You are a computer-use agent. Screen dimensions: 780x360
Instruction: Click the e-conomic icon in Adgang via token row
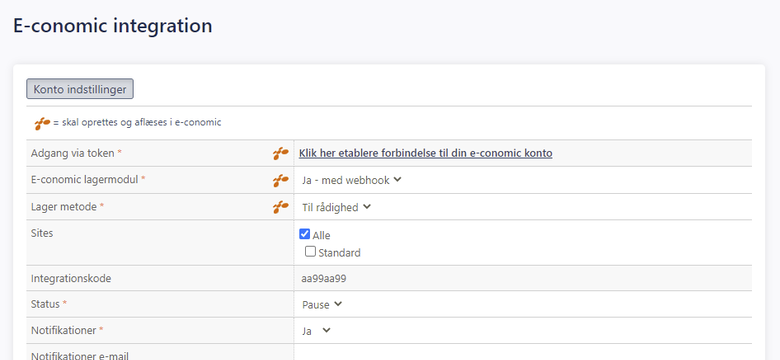(x=281, y=154)
